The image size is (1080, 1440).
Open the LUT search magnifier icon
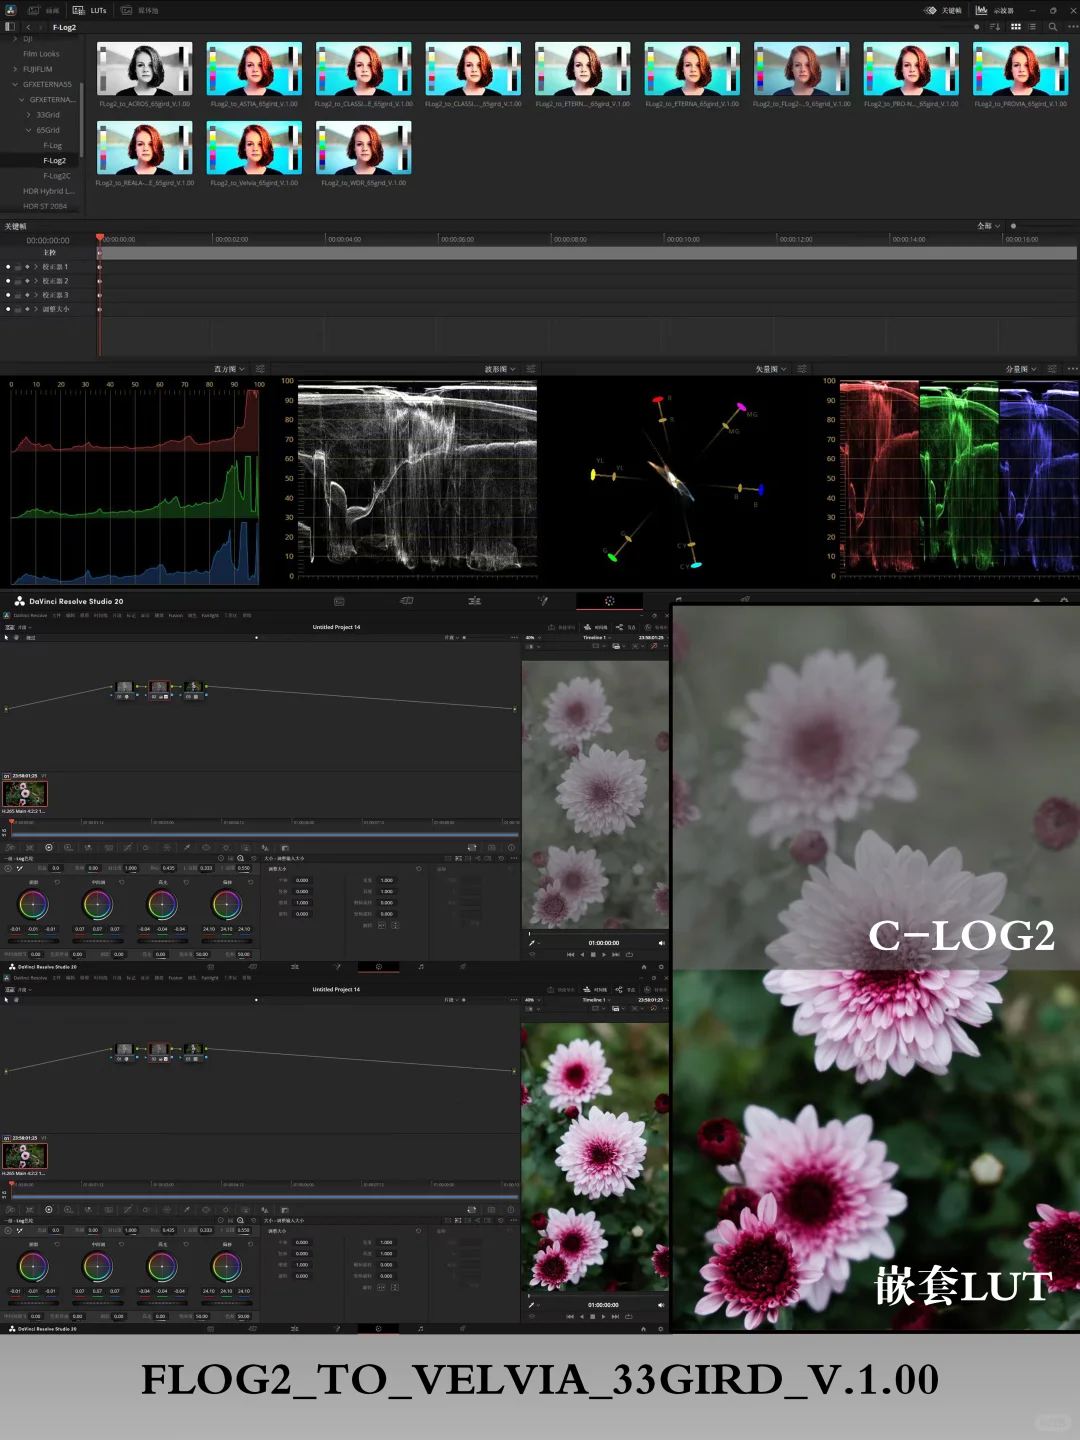tap(1053, 27)
